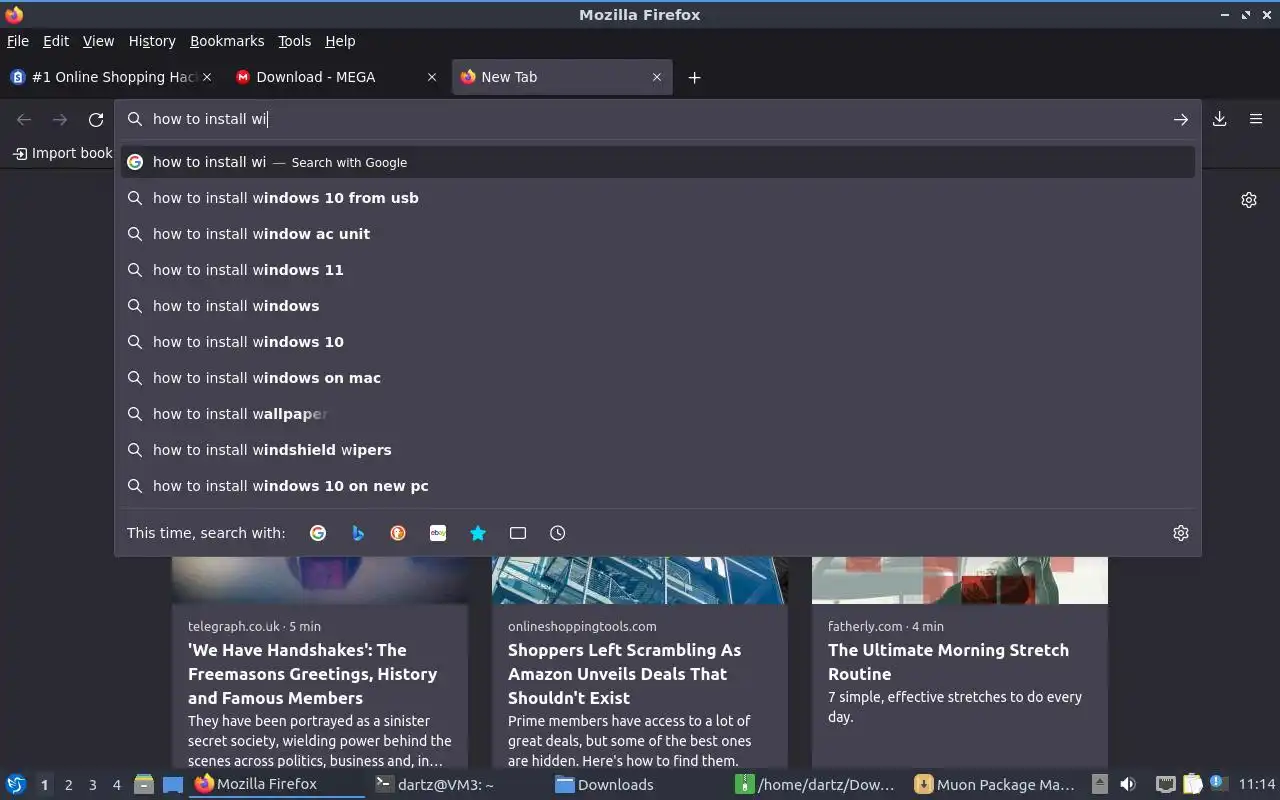Switch to virtual desktop 2
1280x800 pixels.
click(x=68, y=785)
